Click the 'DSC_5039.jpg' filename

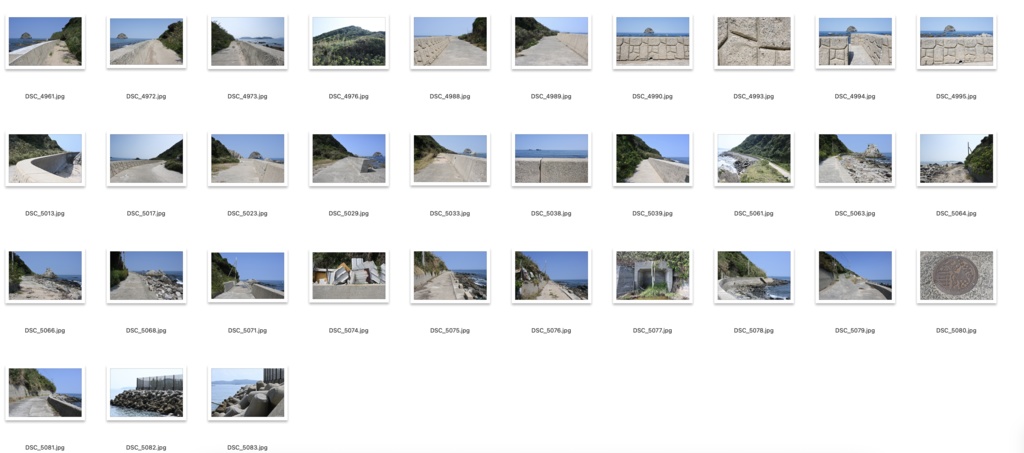(652, 213)
